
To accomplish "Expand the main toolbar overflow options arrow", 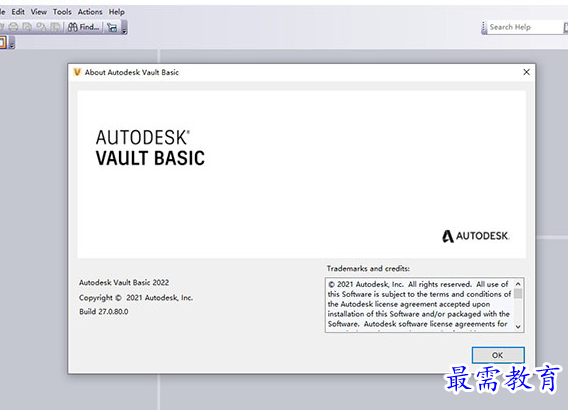I will pos(124,28).
